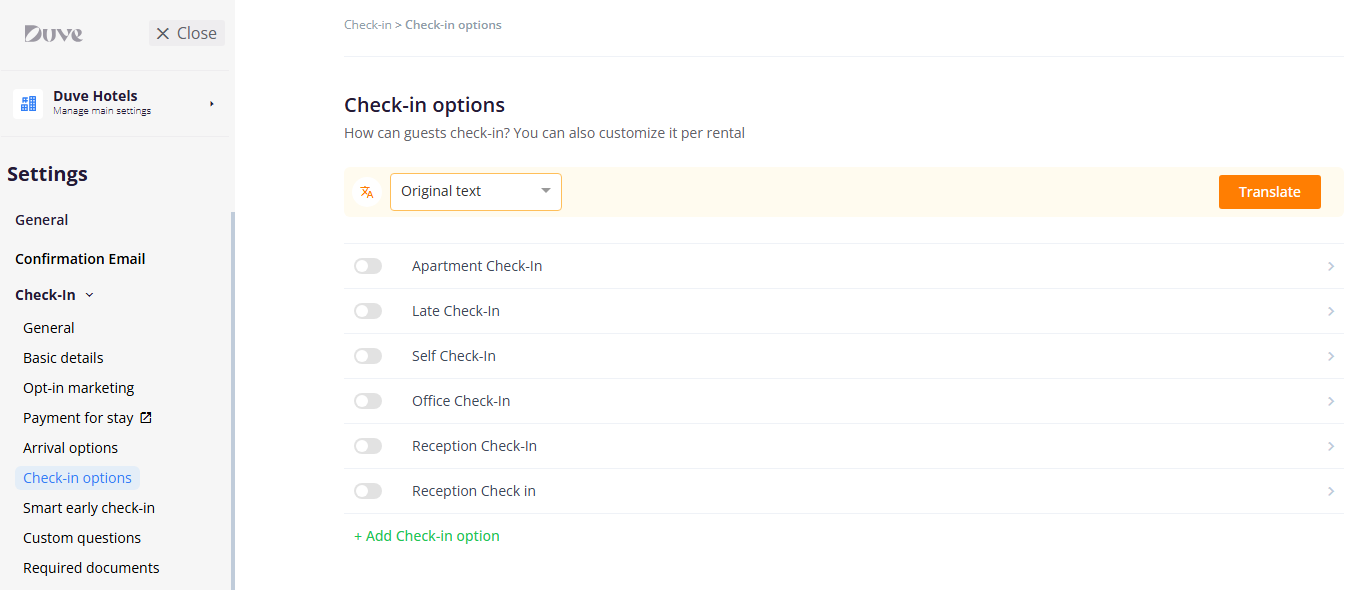
Task: Click the Duve logo
Action: (x=53, y=34)
